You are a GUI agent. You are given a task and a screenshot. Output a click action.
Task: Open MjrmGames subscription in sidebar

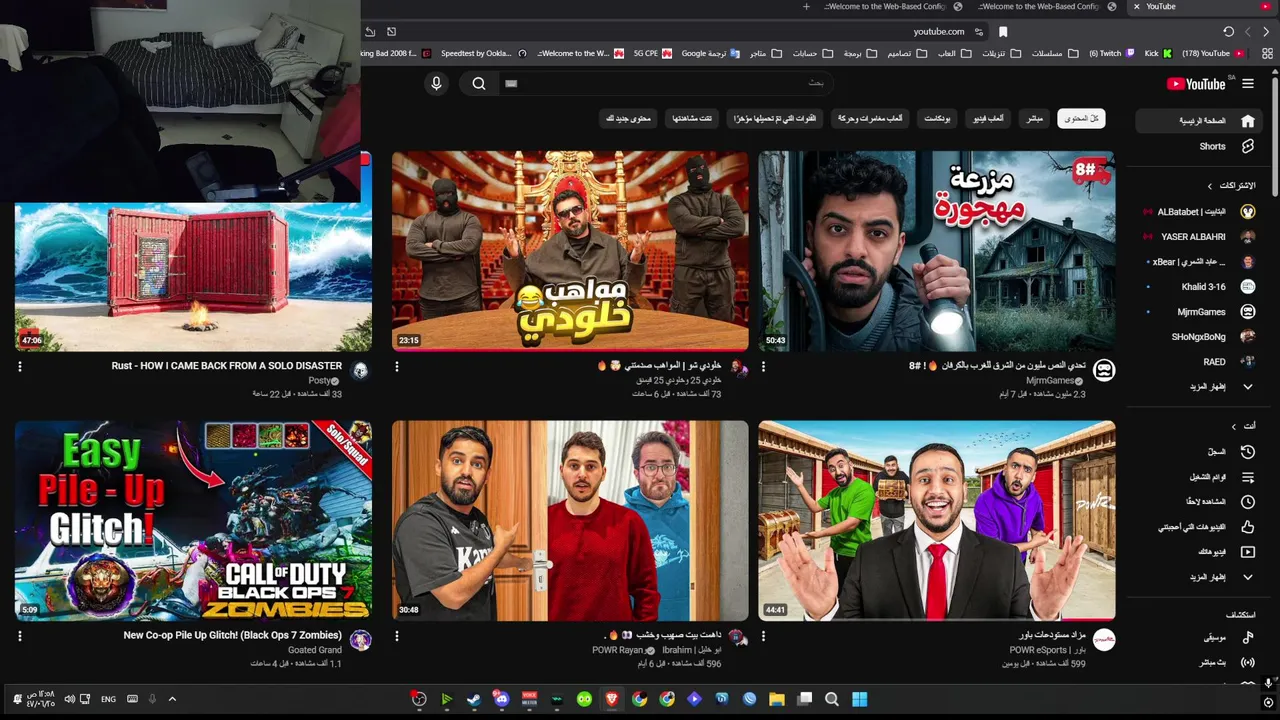[x=1198, y=312]
